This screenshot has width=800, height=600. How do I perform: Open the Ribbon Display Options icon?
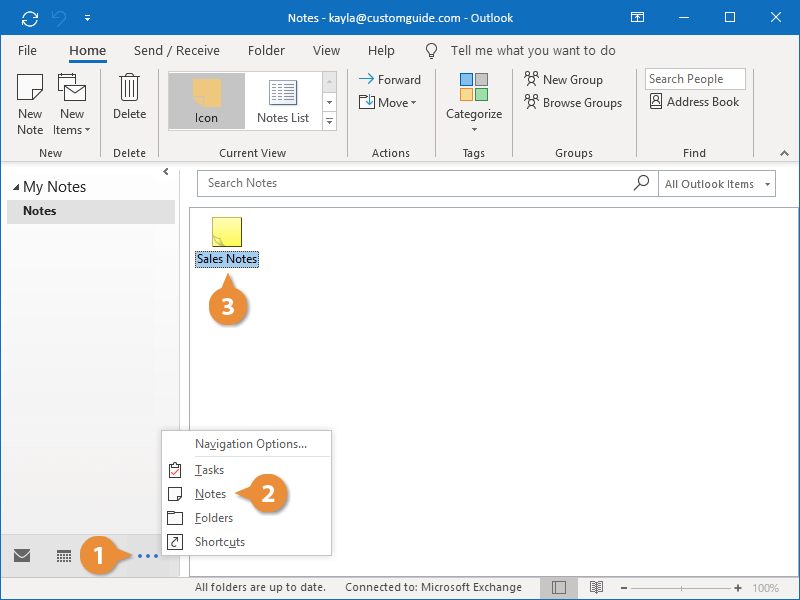pos(637,18)
